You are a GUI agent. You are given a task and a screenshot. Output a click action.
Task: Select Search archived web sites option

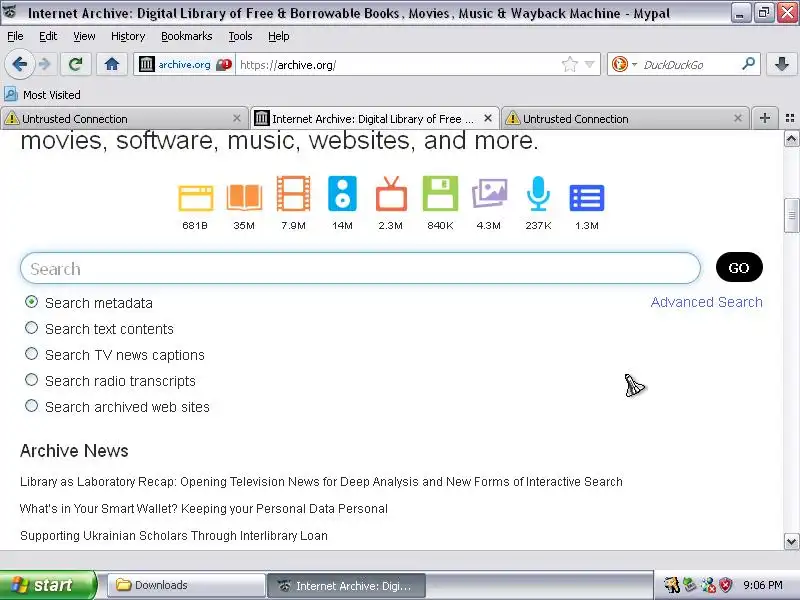click(31, 406)
